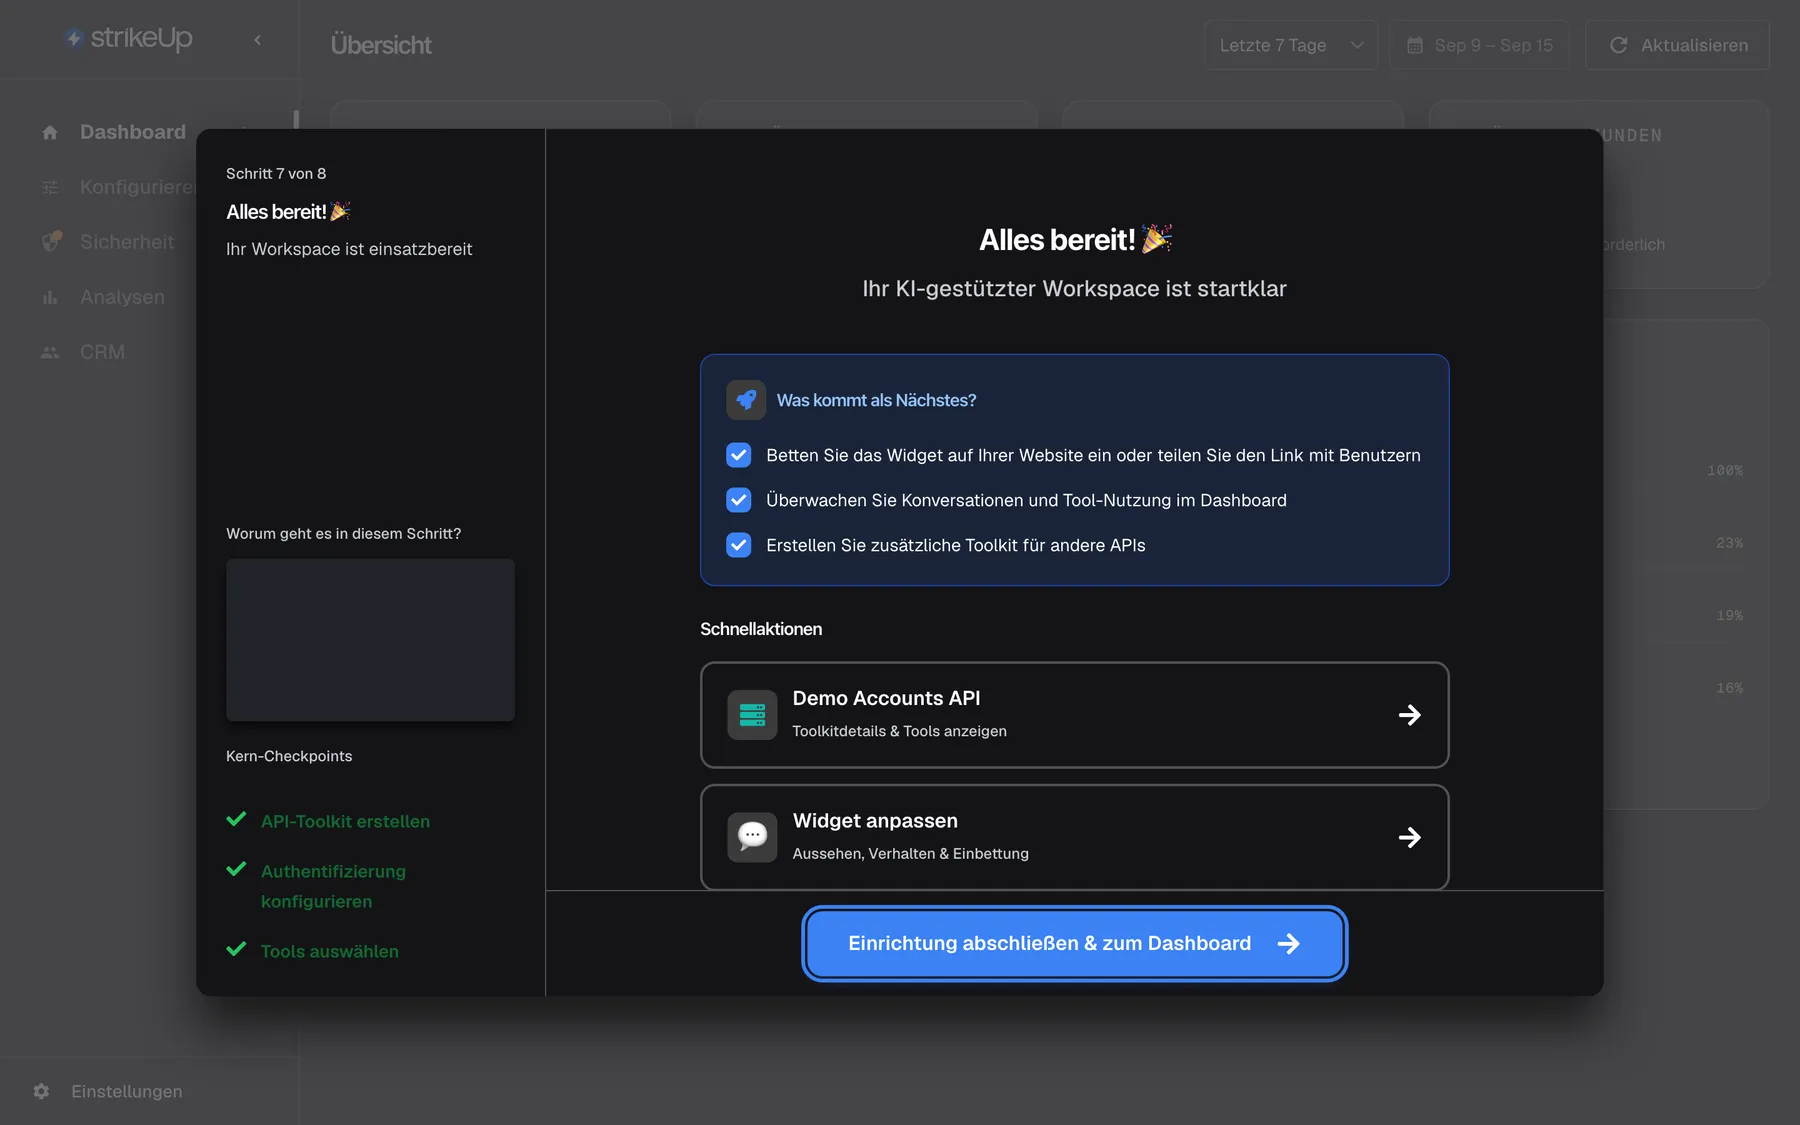The height and width of the screenshot is (1125, 1800).
Task: Open the Letzte 7 Tage dropdown
Action: coord(1291,45)
